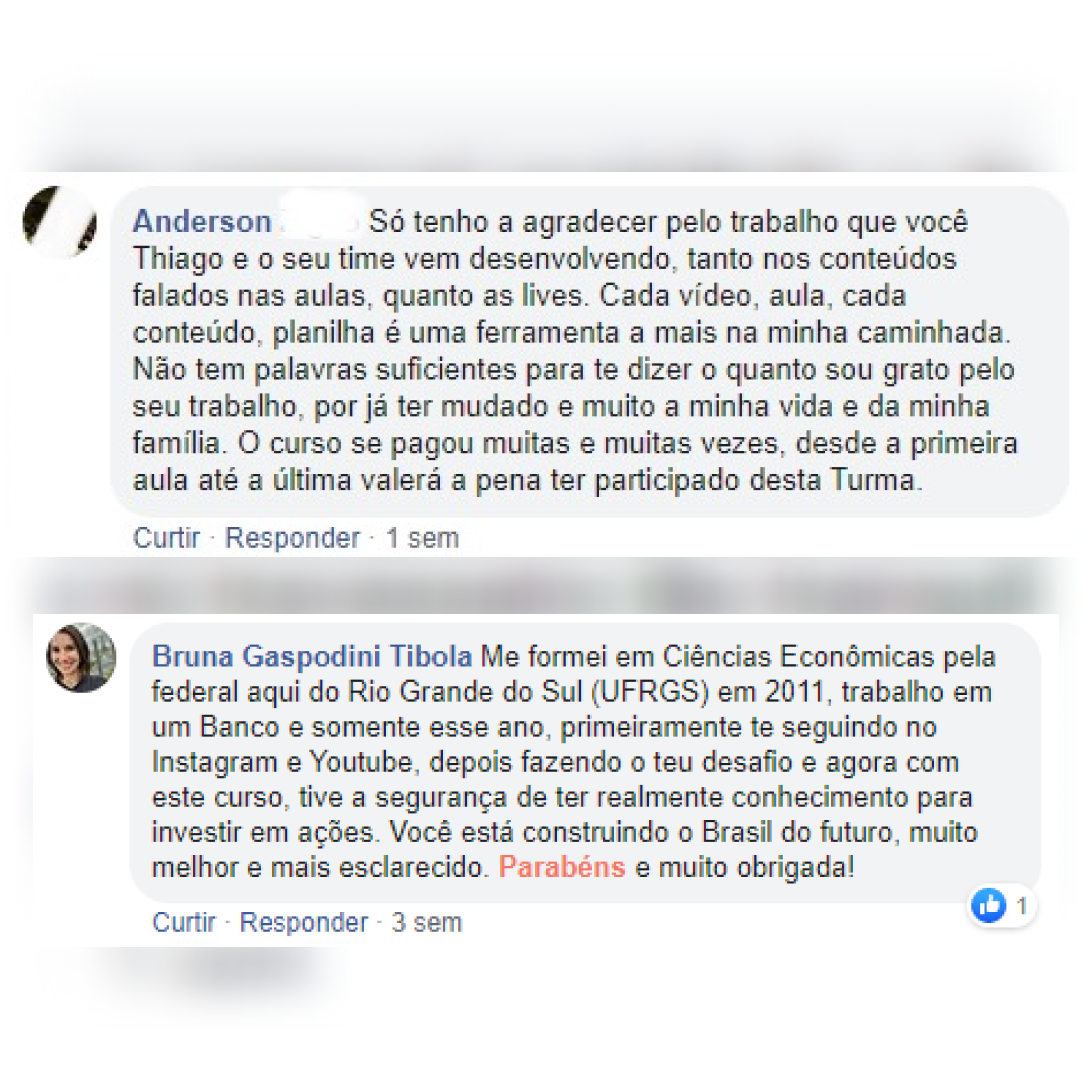Reply to Bruna's comment via Responder
The height and width of the screenshot is (1080, 1092).
point(304,922)
